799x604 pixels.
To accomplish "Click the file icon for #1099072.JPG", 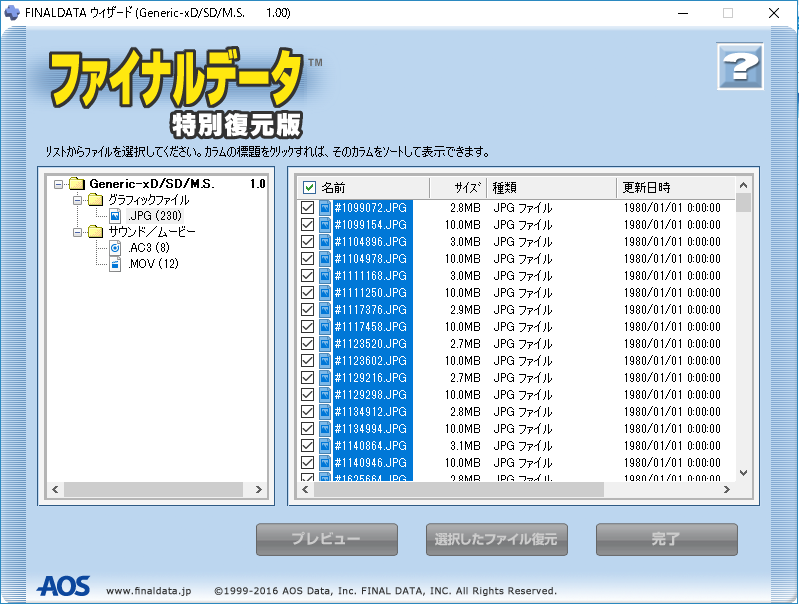I will (325, 208).
